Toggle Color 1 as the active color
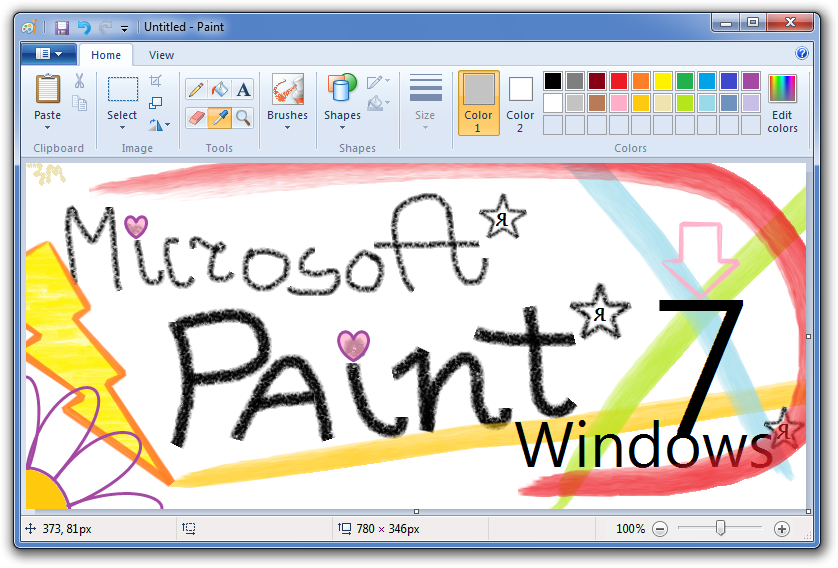 point(478,103)
